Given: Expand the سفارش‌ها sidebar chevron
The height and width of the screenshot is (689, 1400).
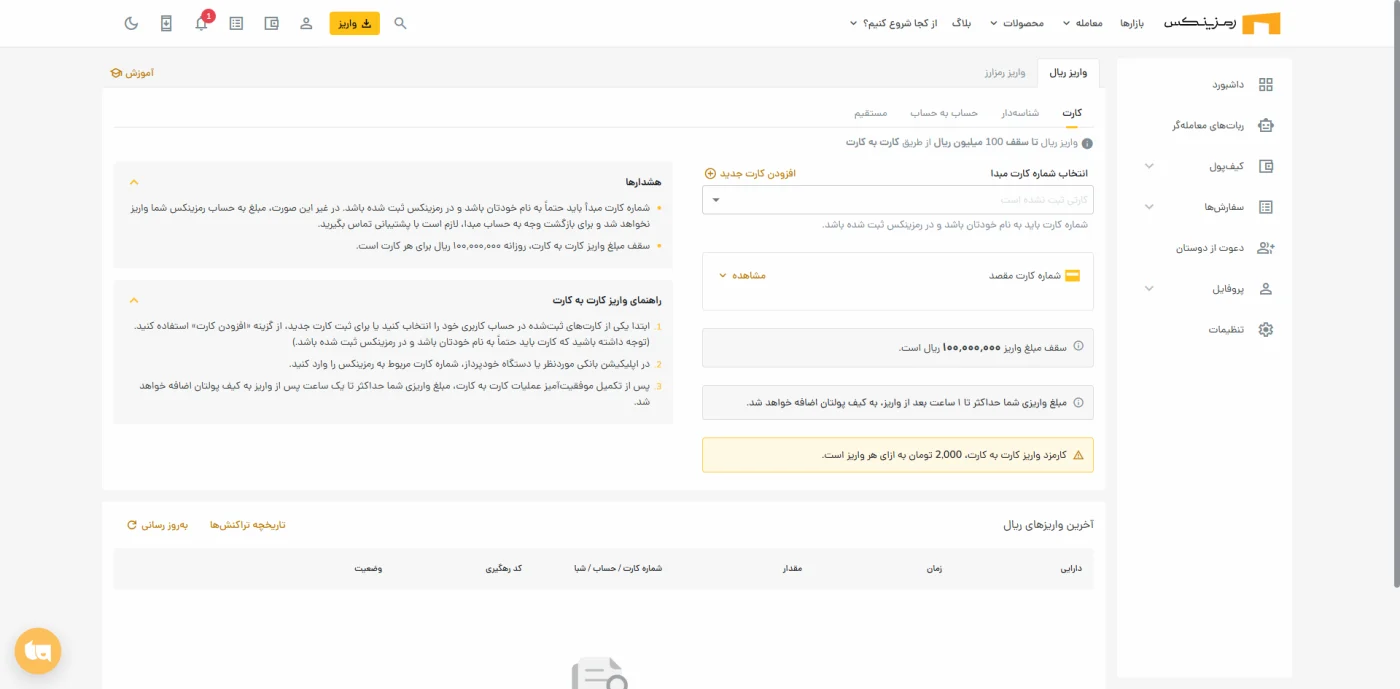Looking at the screenshot, I should click(1149, 207).
